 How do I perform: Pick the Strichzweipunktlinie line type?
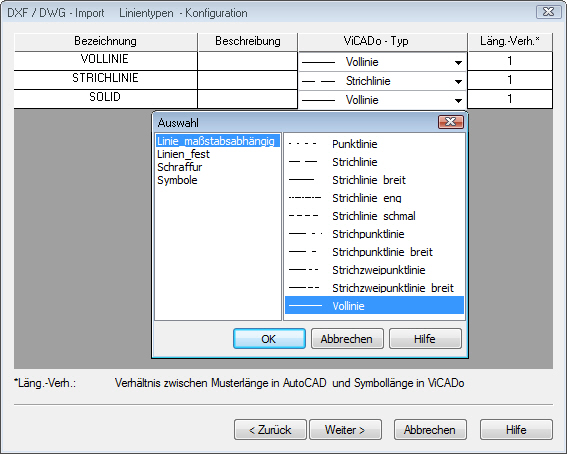(x=374, y=270)
